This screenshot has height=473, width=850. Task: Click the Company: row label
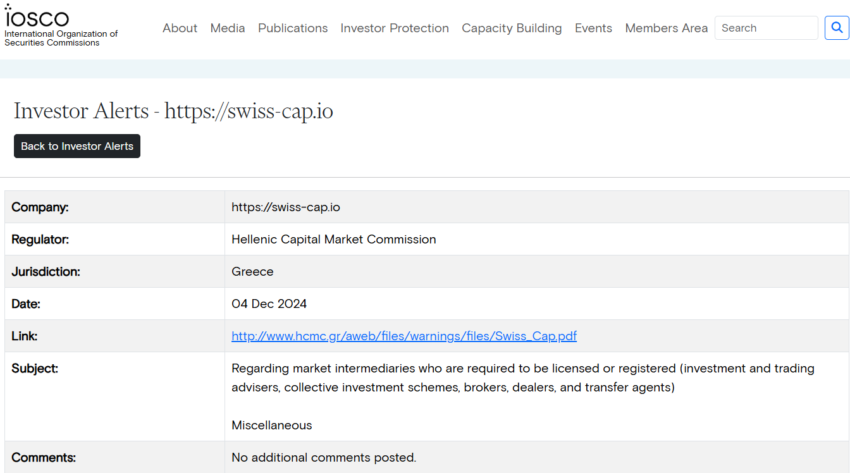coord(40,207)
